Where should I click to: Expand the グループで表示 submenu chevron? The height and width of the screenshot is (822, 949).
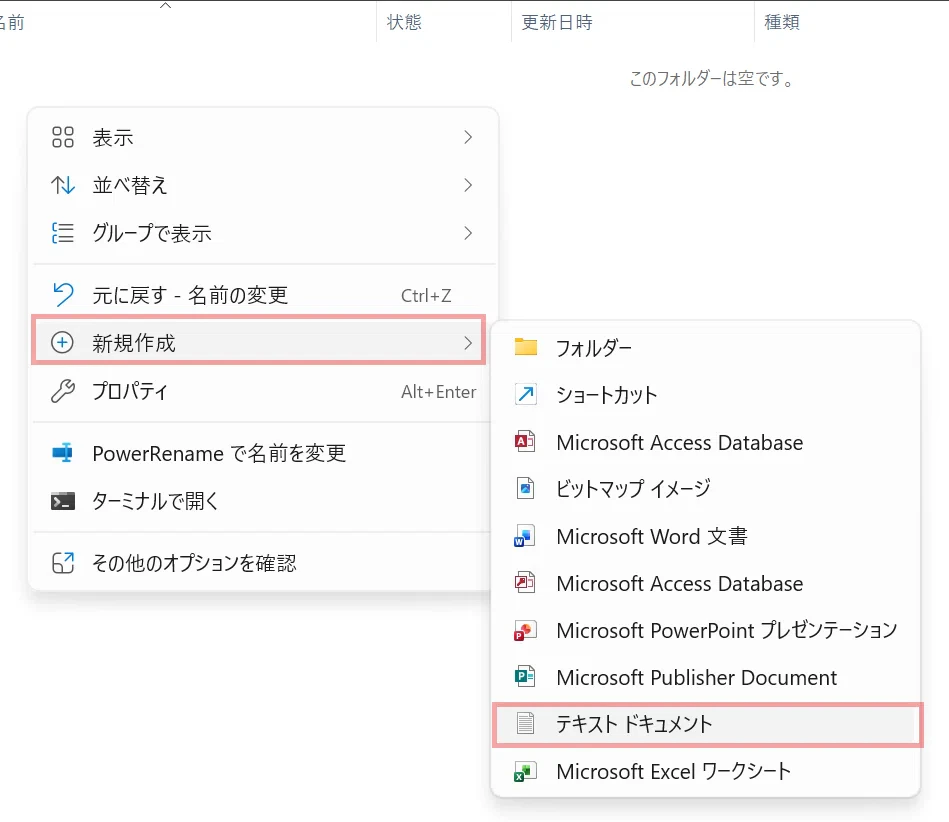[467, 233]
